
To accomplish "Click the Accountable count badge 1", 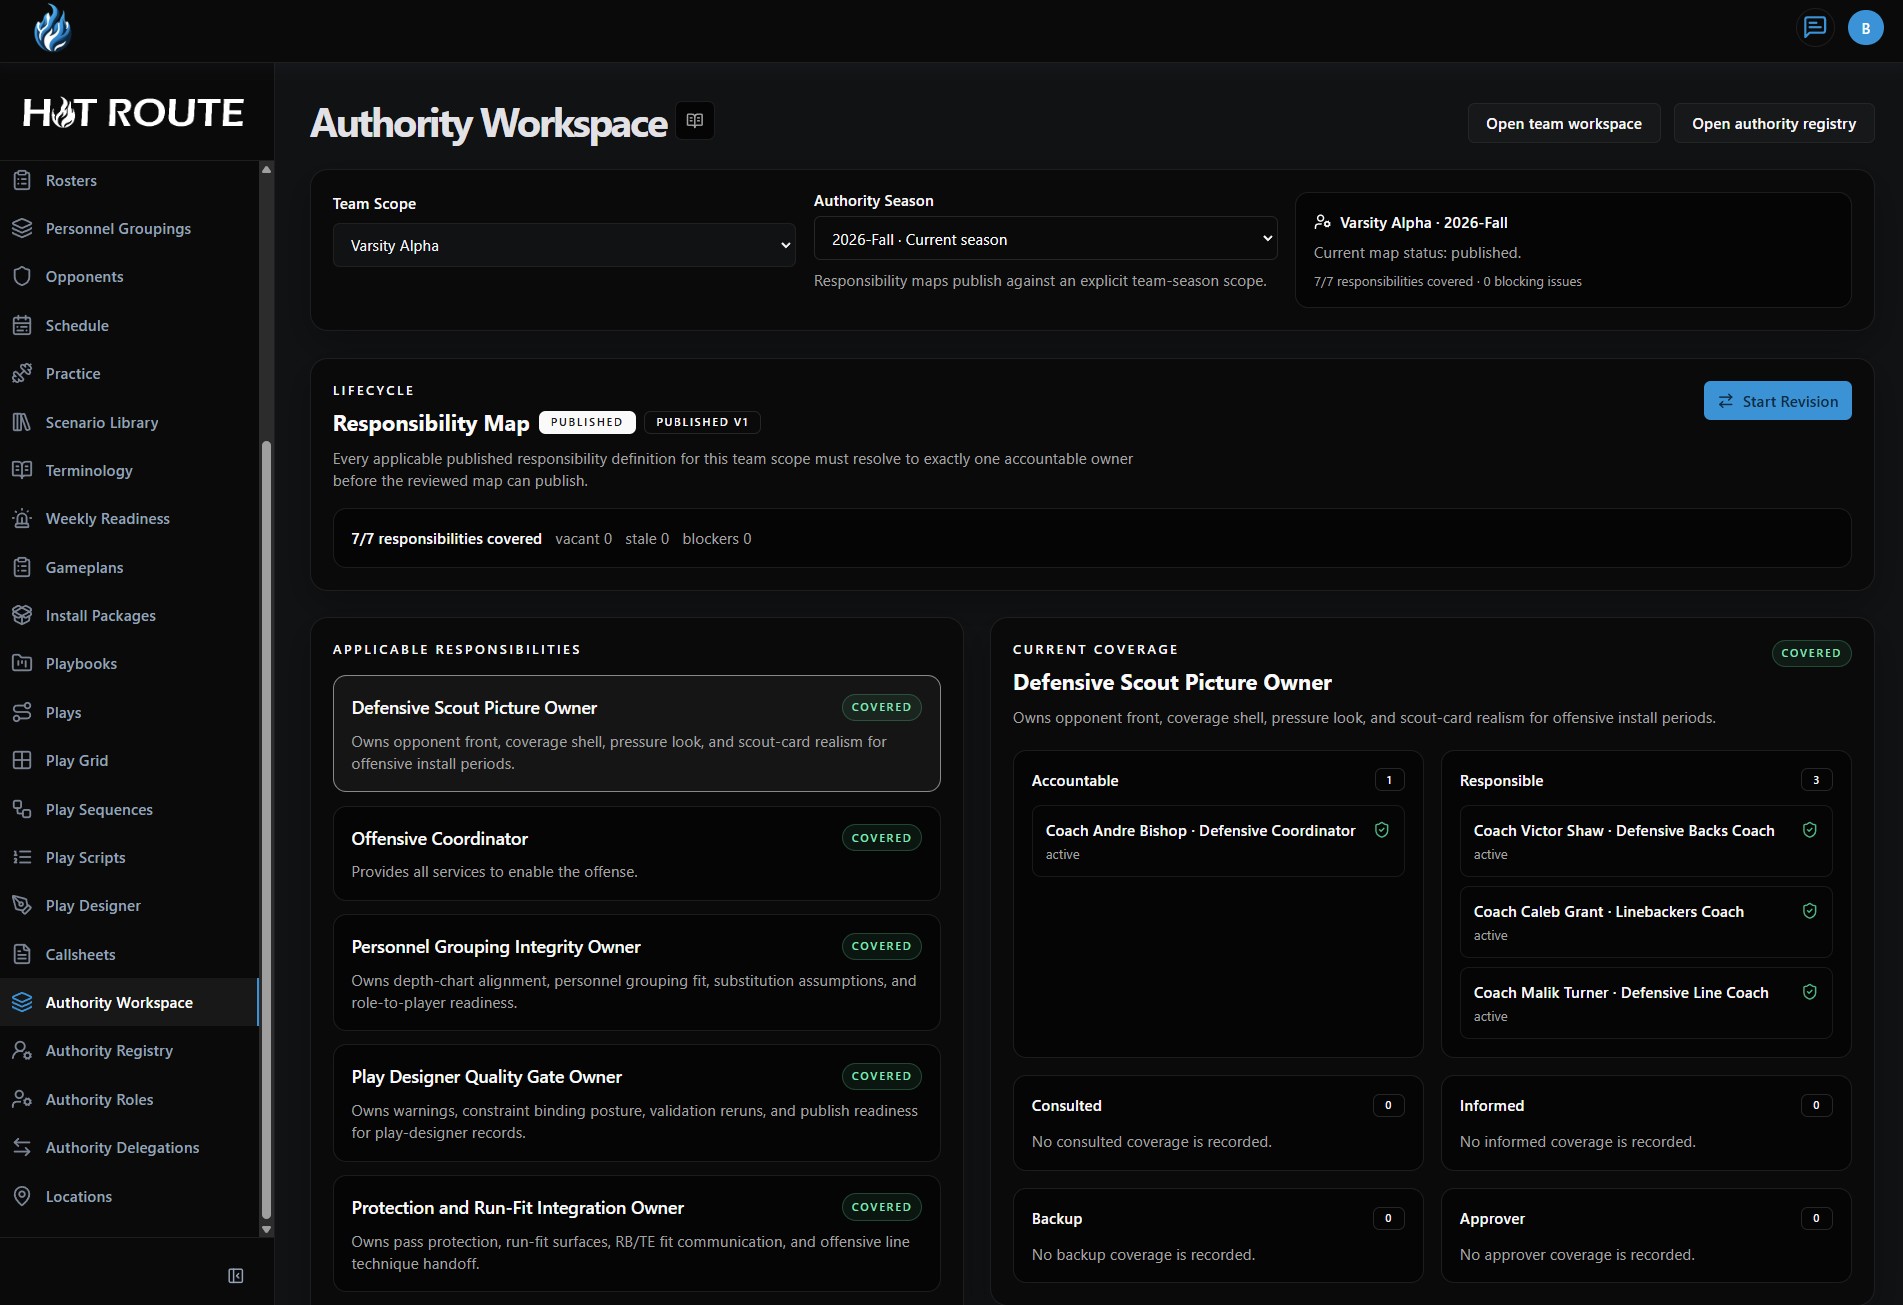I will [x=1389, y=779].
